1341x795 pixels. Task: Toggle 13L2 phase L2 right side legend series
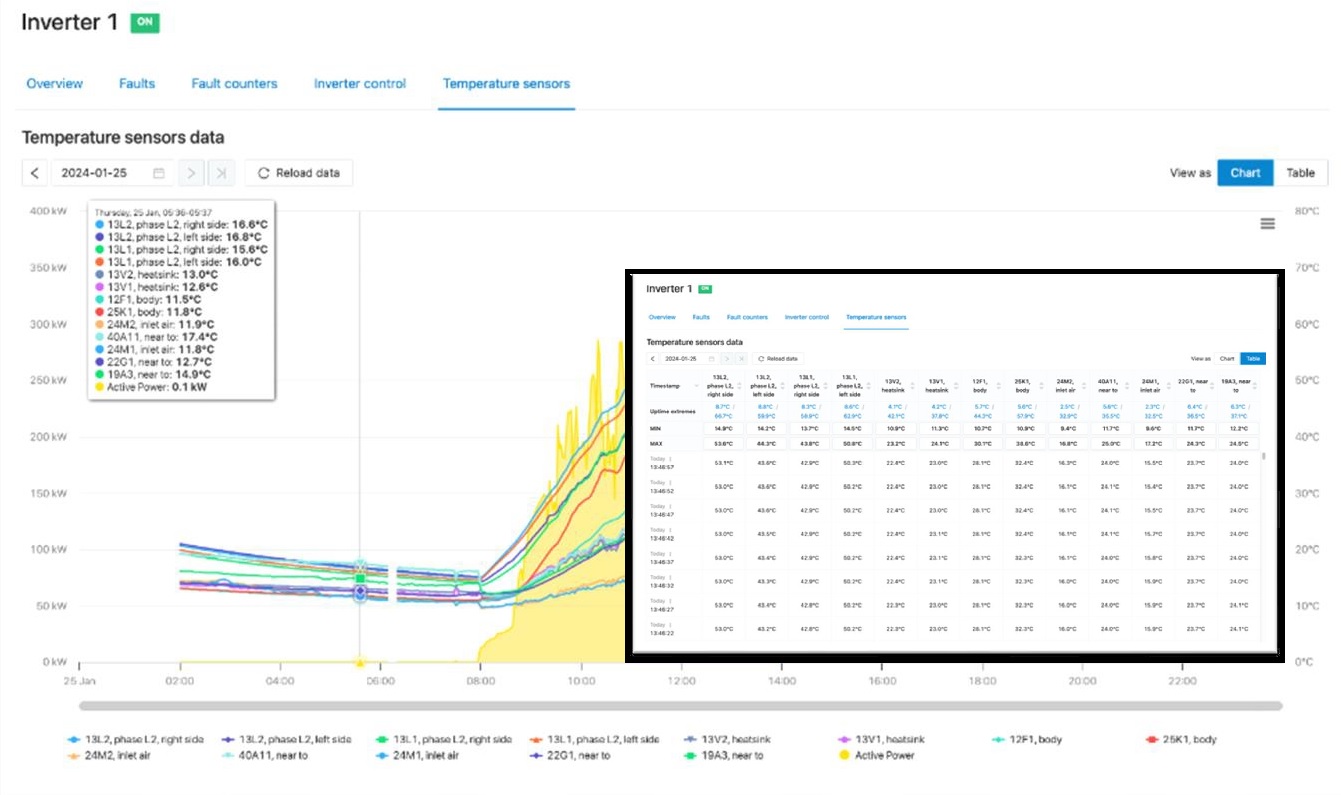click(x=135, y=739)
